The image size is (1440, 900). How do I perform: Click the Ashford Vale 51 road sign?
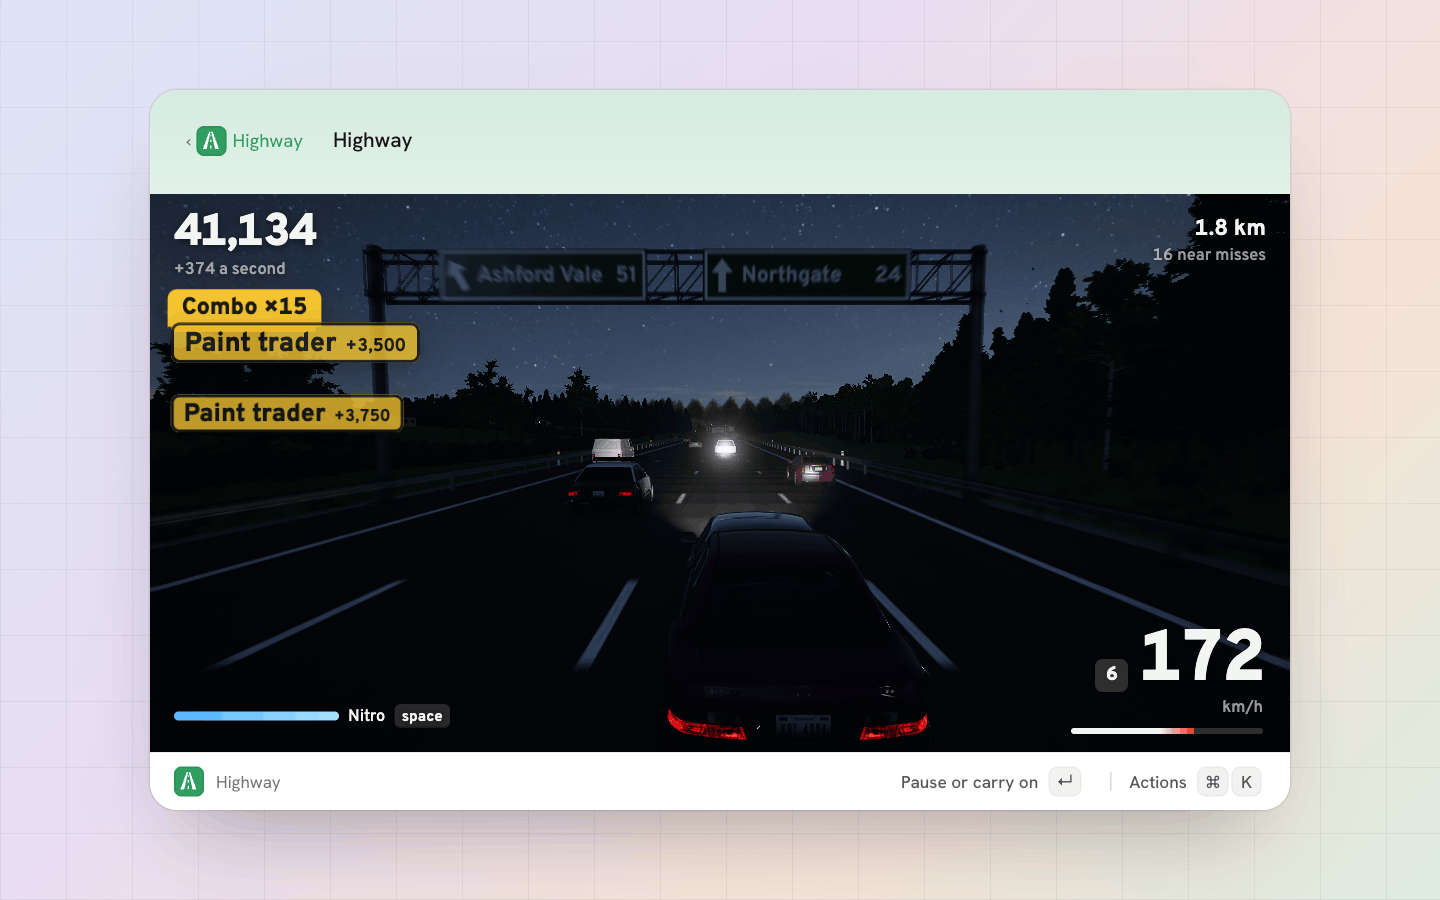coord(542,275)
